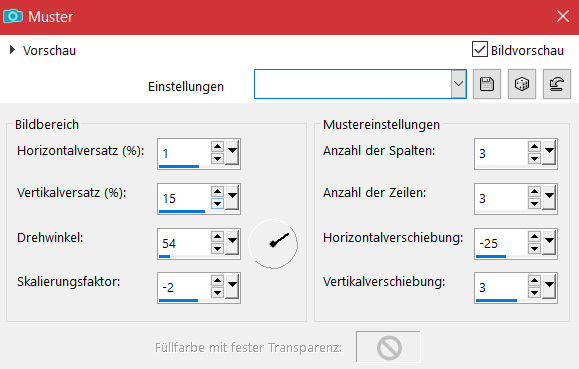This screenshot has width=579, height=369.
Task: Increase Anzahl der Spalten value
Action: pos(534,147)
